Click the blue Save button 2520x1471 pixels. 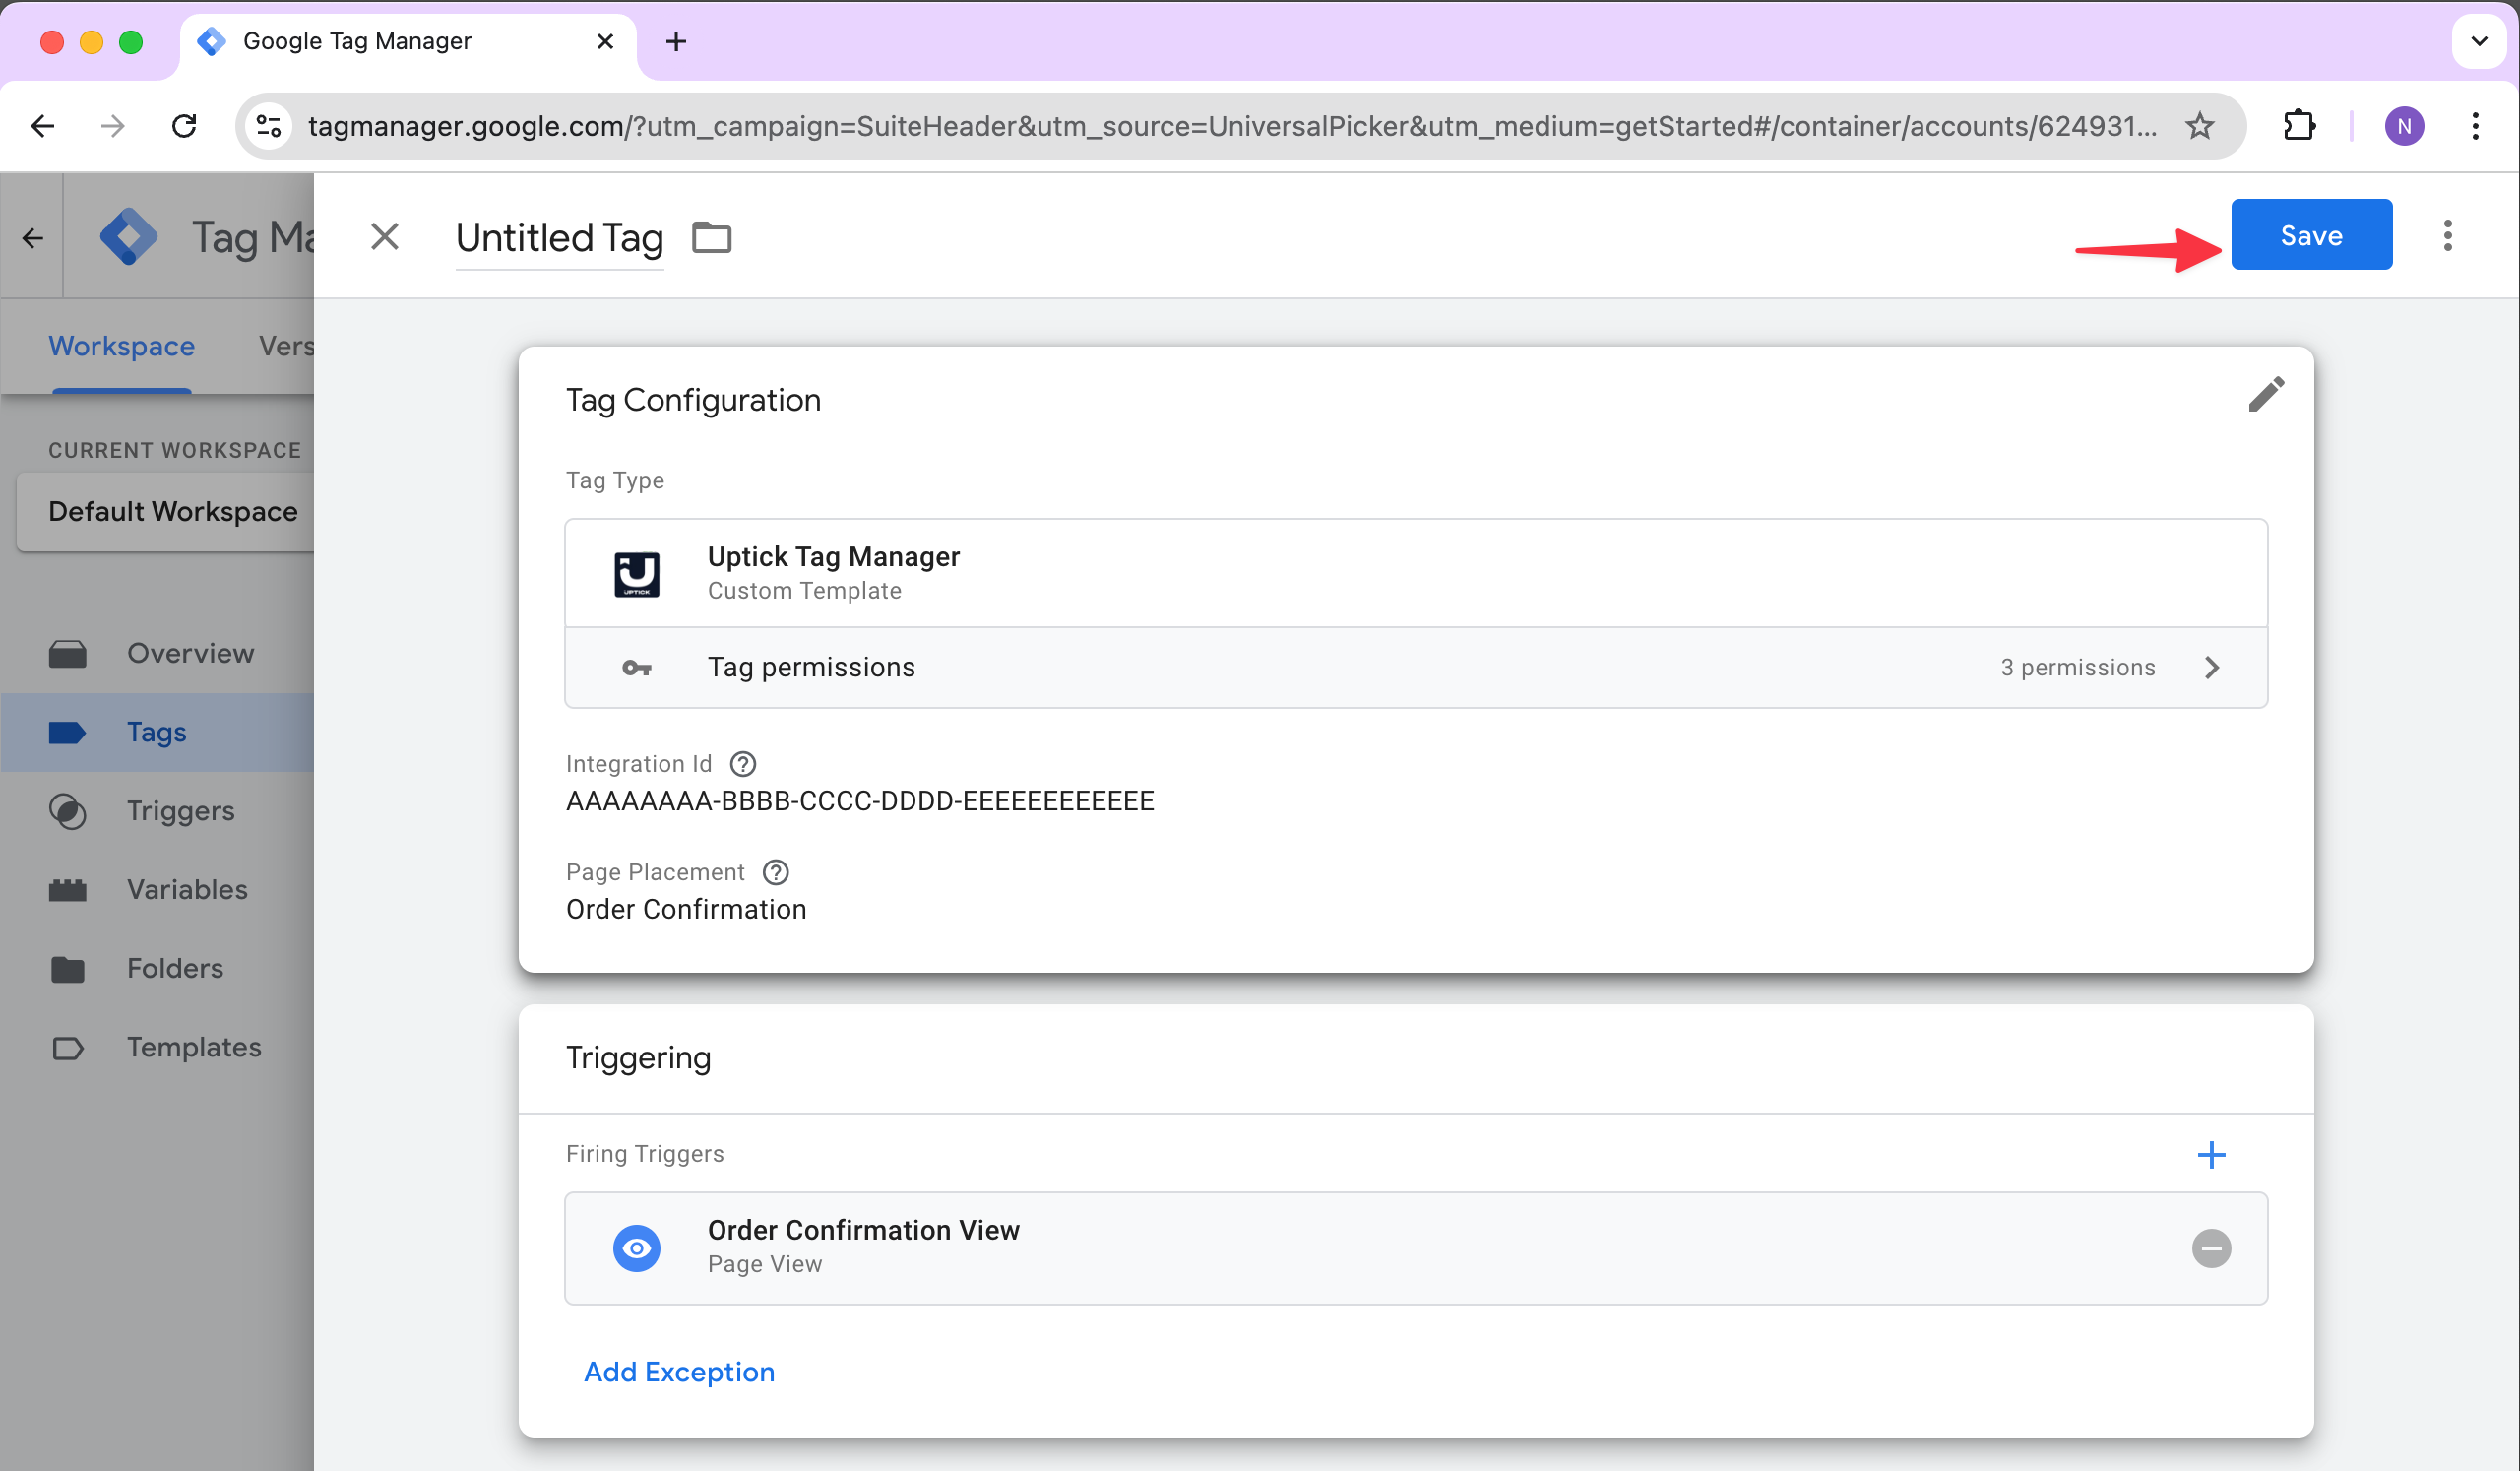tap(2310, 235)
